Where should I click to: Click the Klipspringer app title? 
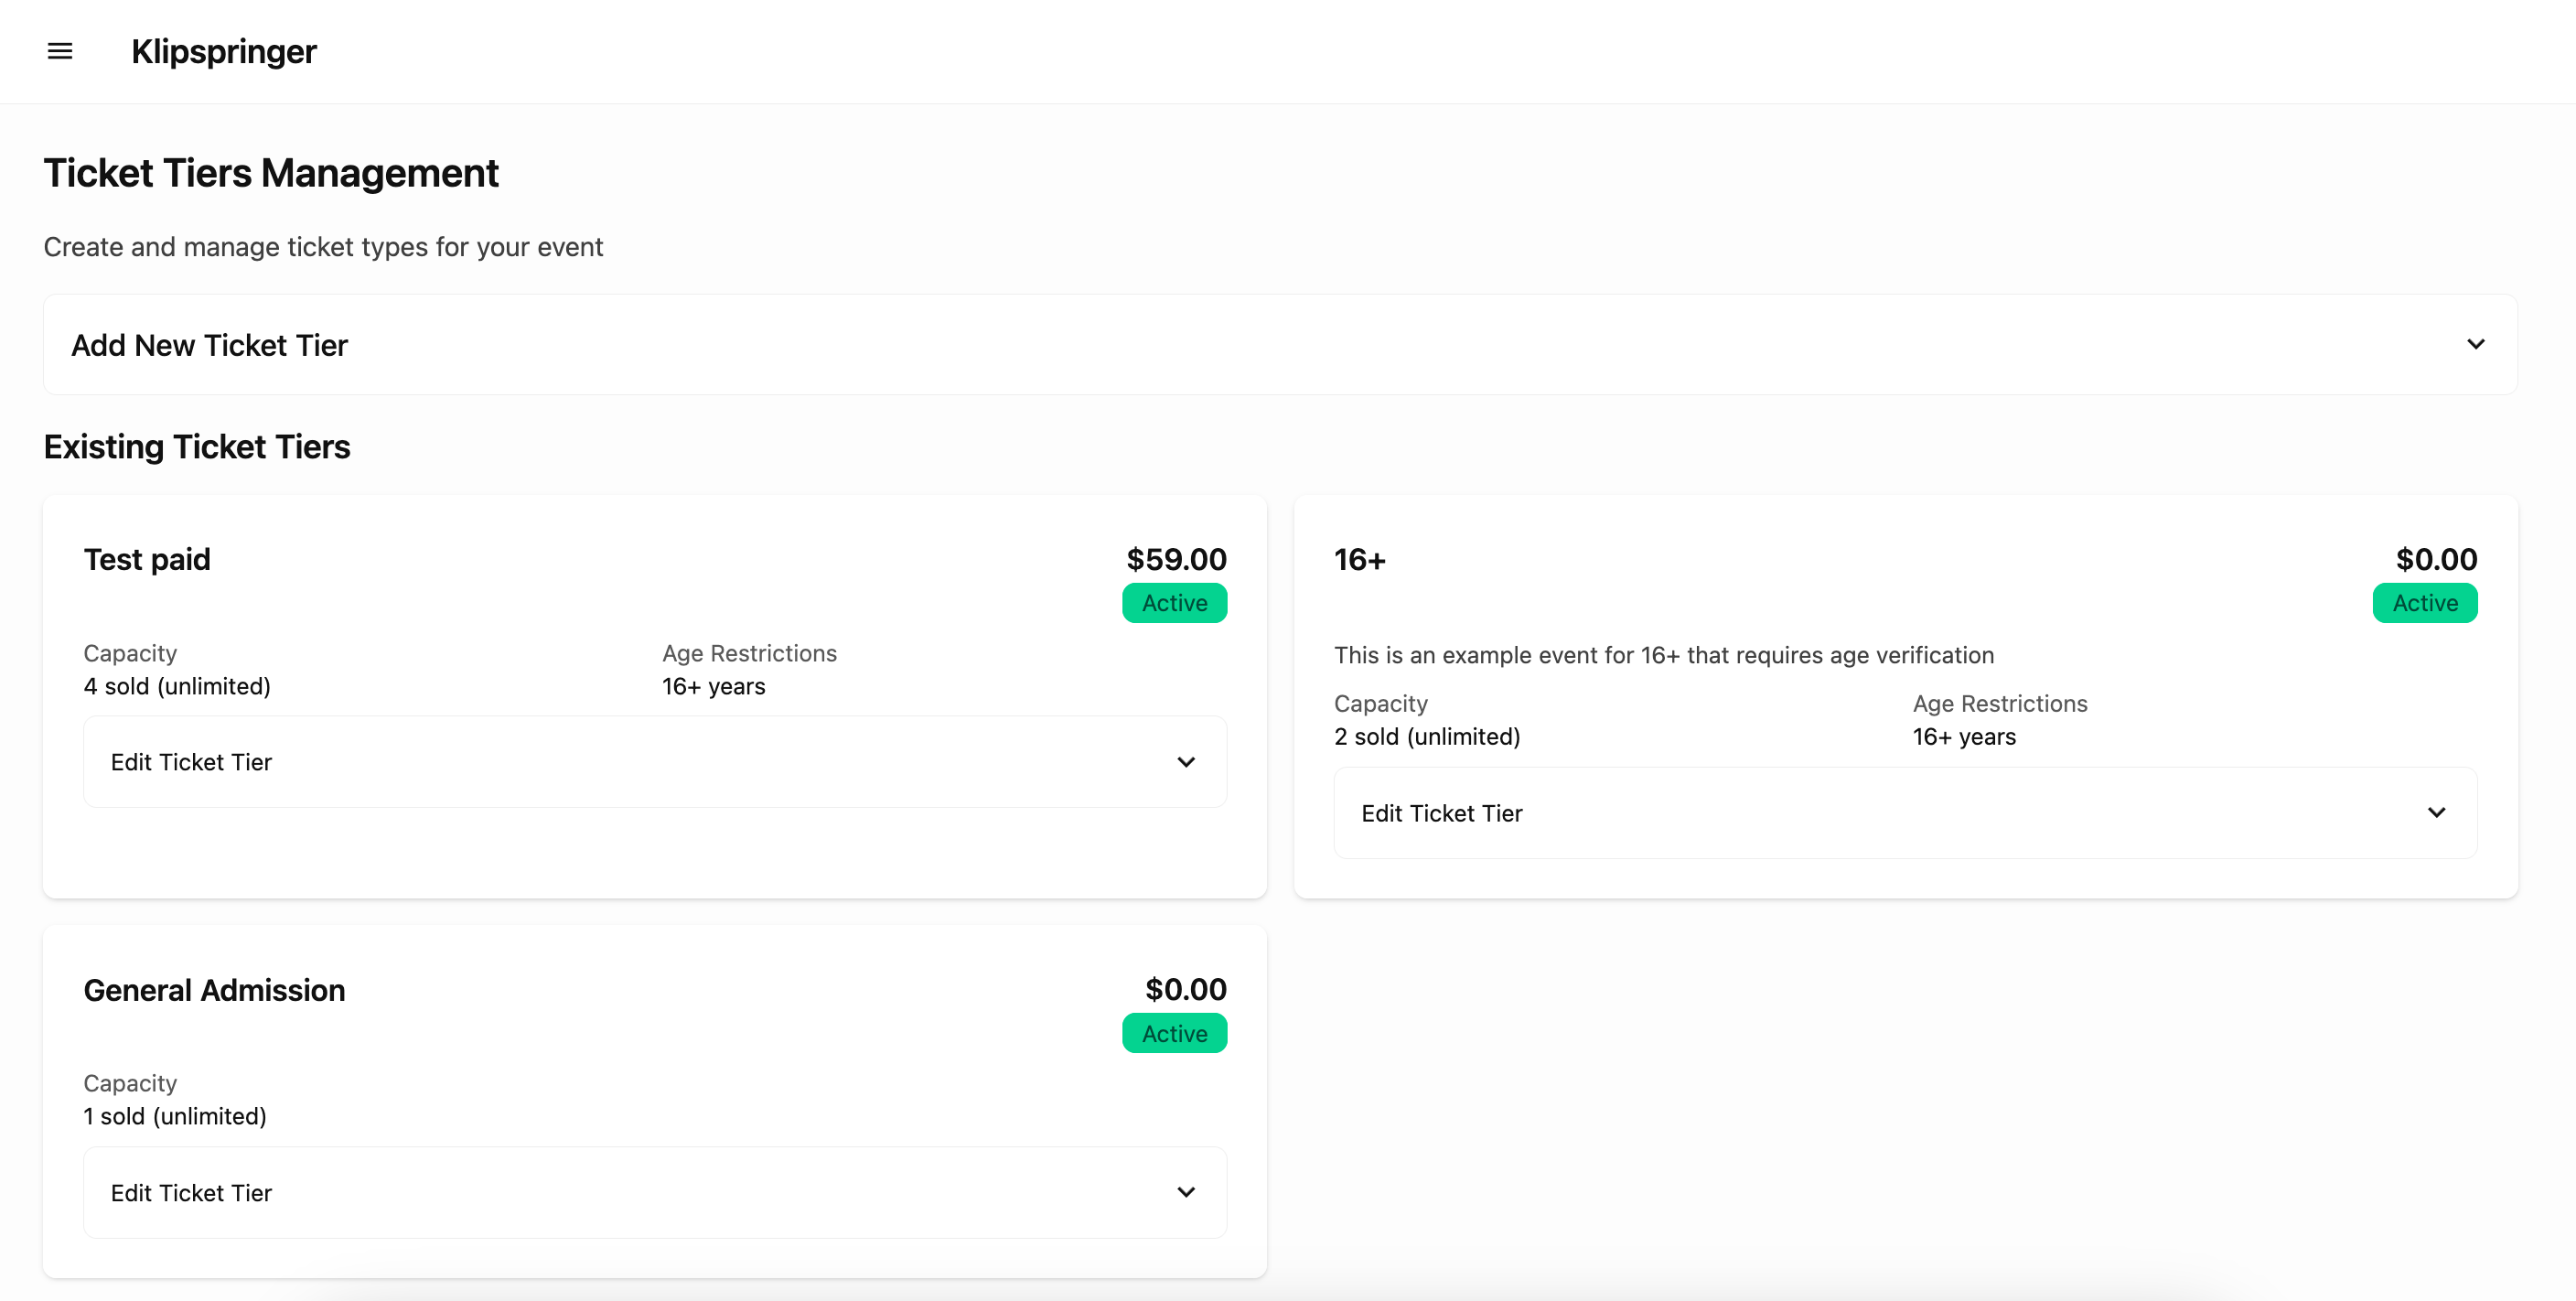click(x=223, y=51)
